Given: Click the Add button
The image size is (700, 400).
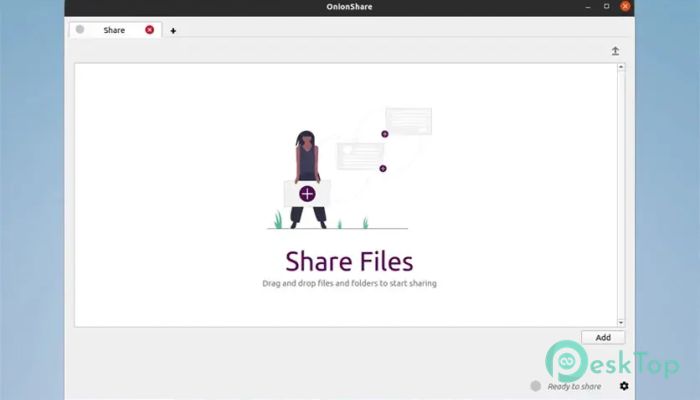Looking at the screenshot, I should pyautogui.click(x=603, y=338).
